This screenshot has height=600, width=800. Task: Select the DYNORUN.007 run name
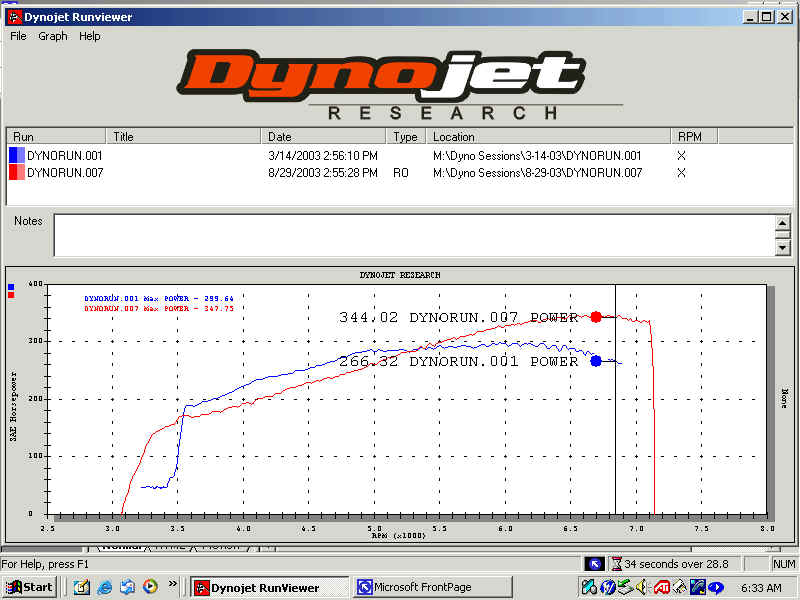point(65,173)
